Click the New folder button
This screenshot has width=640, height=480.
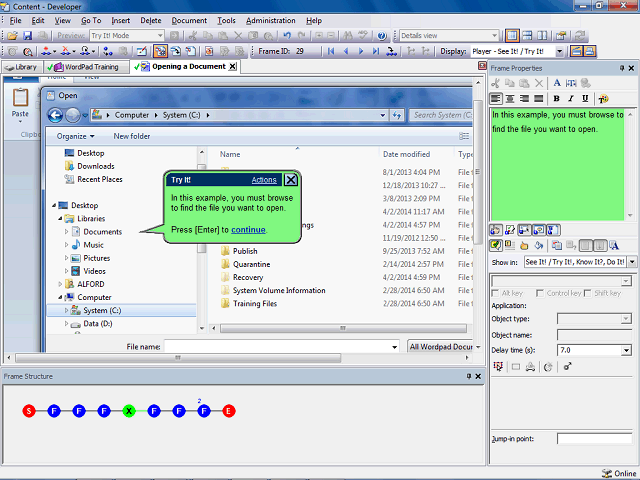tap(131, 136)
